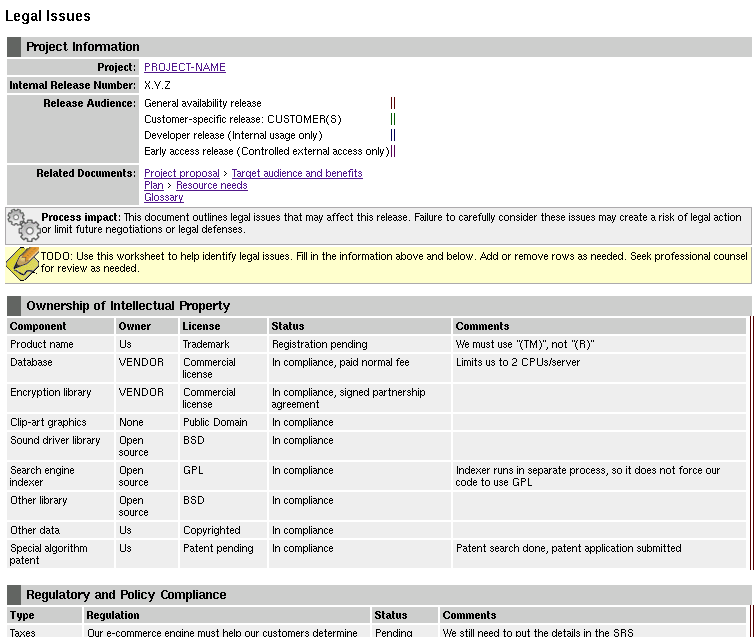Select the 'Public Domain' license cell

(x=223, y=422)
